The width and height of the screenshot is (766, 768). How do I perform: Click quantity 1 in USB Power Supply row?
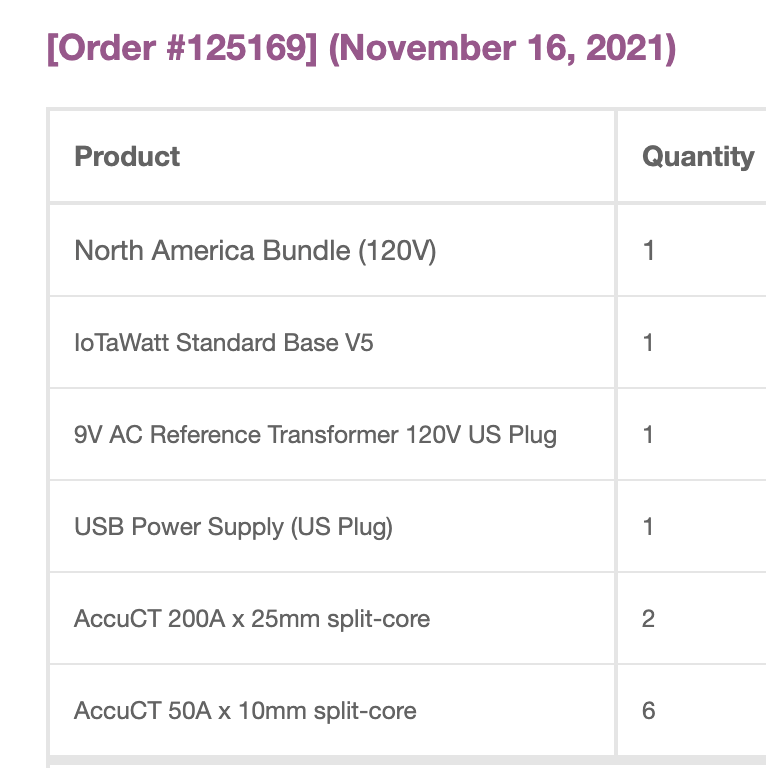(649, 527)
